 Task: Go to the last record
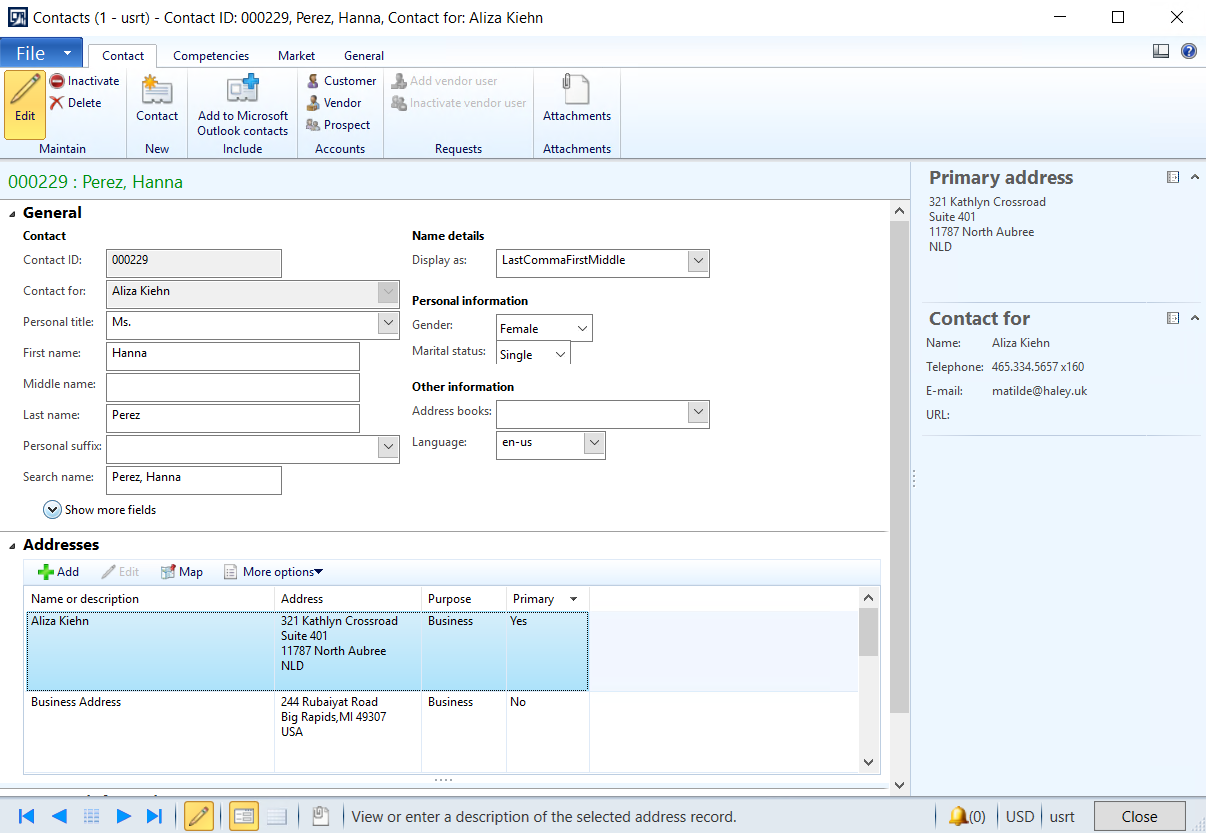click(154, 816)
